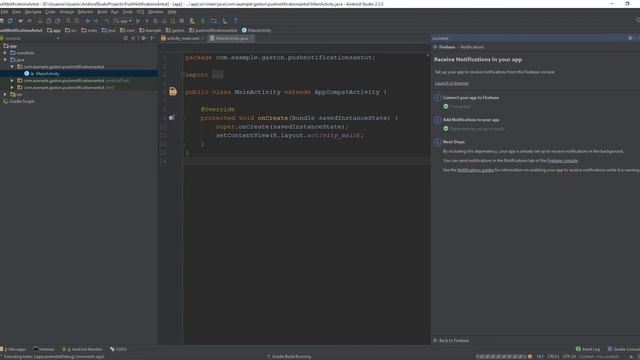The width and height of the screenshot is (640, 360).
Task: Click the override gutter icon beside onCreate
Action: coord(171,118)
